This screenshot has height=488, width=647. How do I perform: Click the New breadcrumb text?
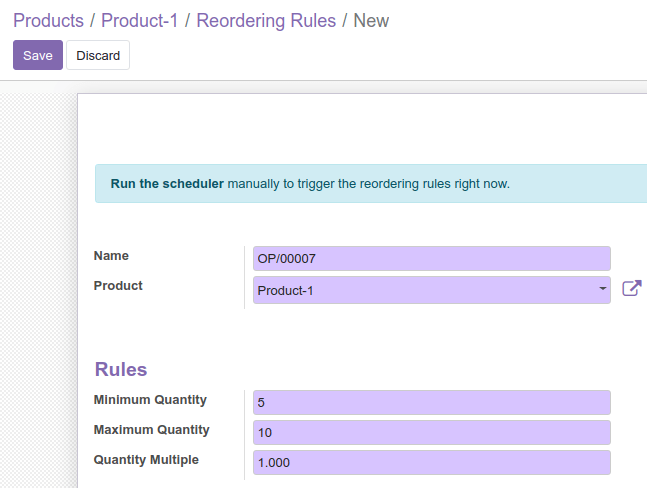pos(371,21)
